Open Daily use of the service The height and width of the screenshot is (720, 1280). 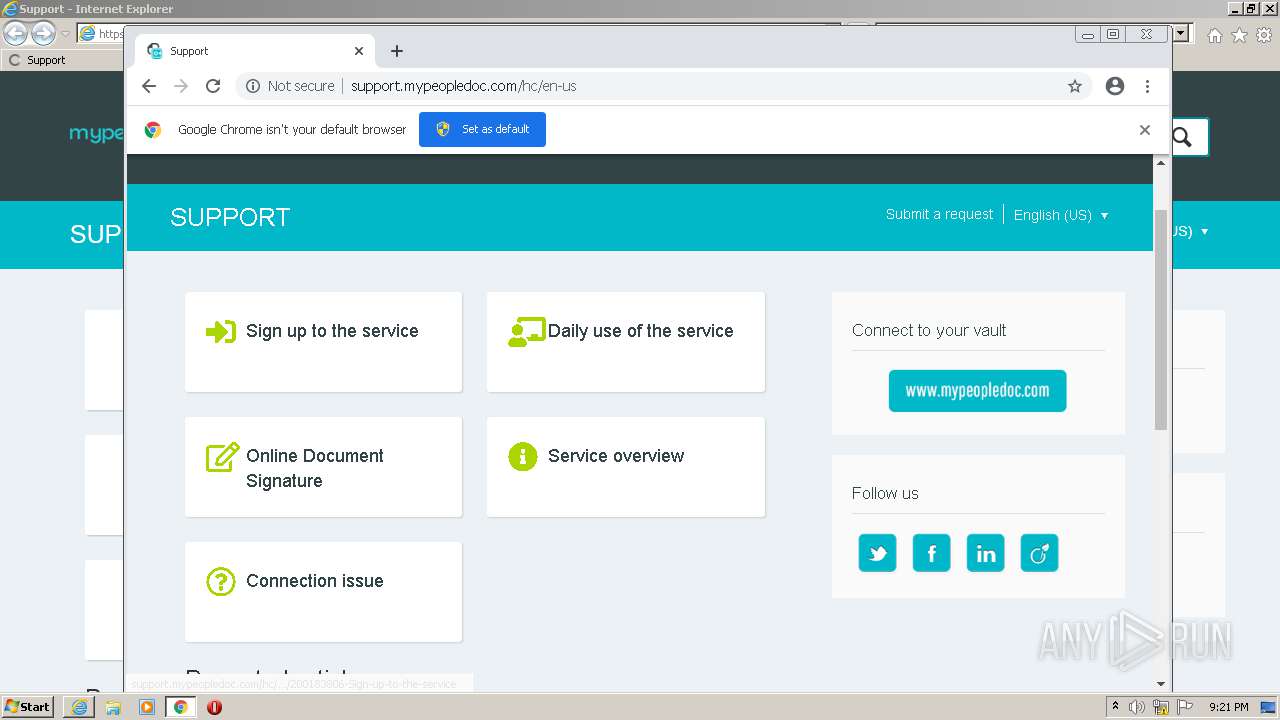(626, 342)
